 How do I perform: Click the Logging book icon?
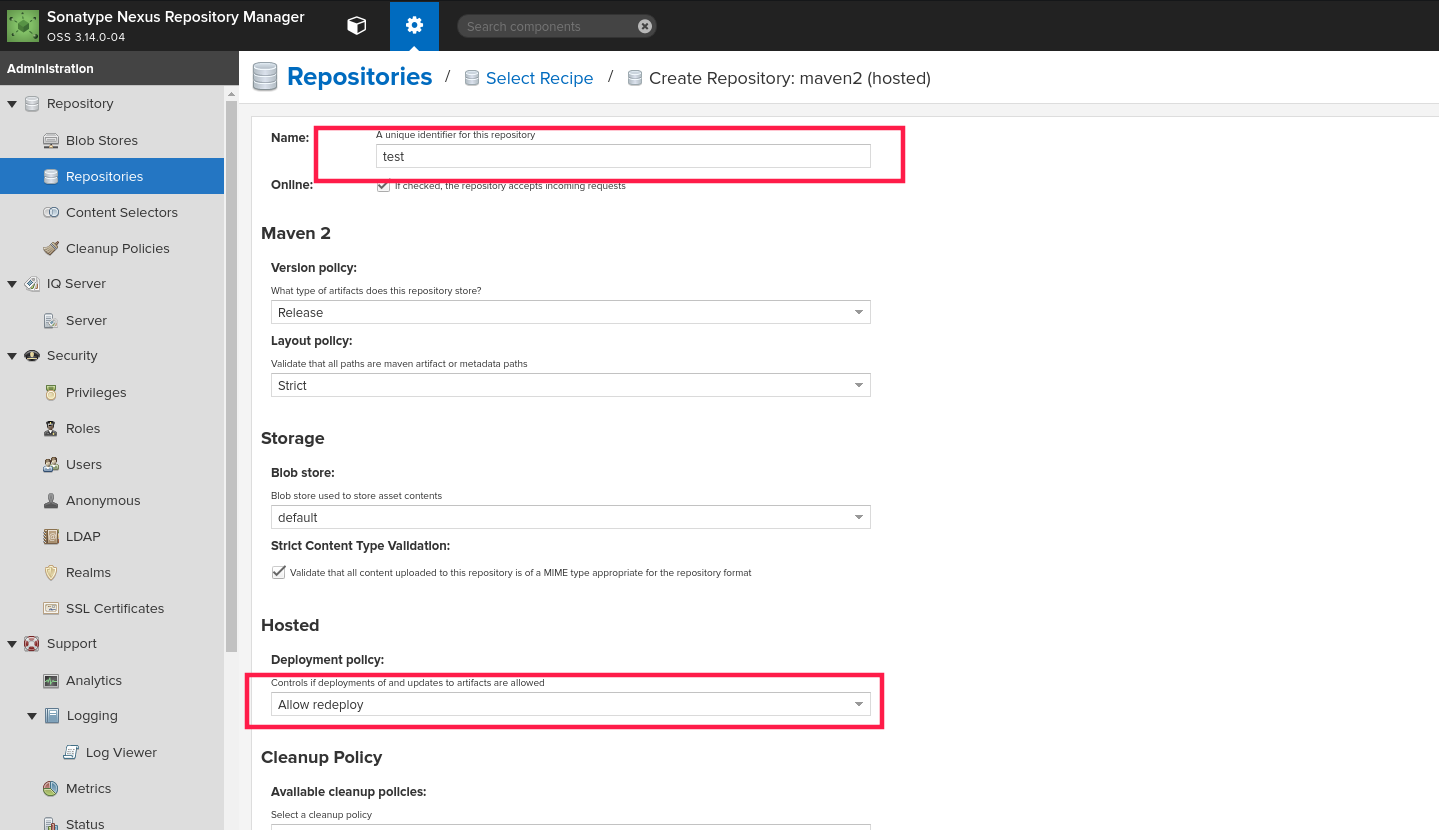(52, 716)
